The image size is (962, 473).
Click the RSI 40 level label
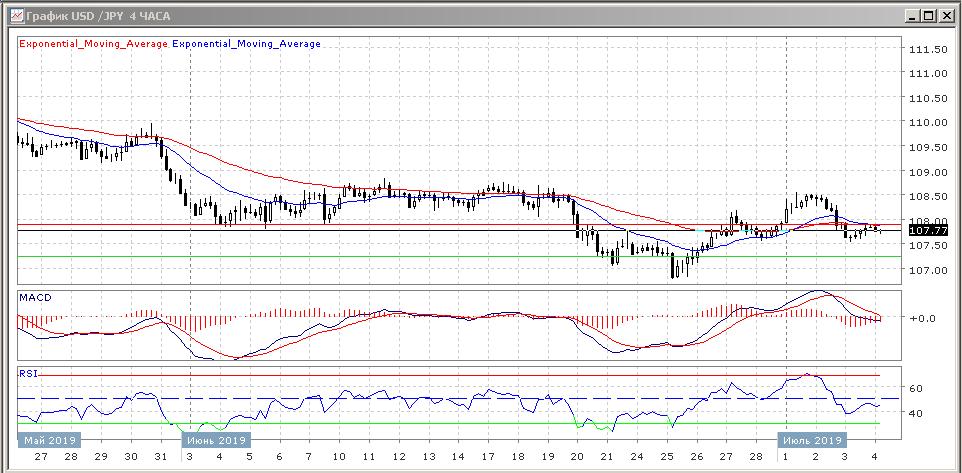coord(917,413)
